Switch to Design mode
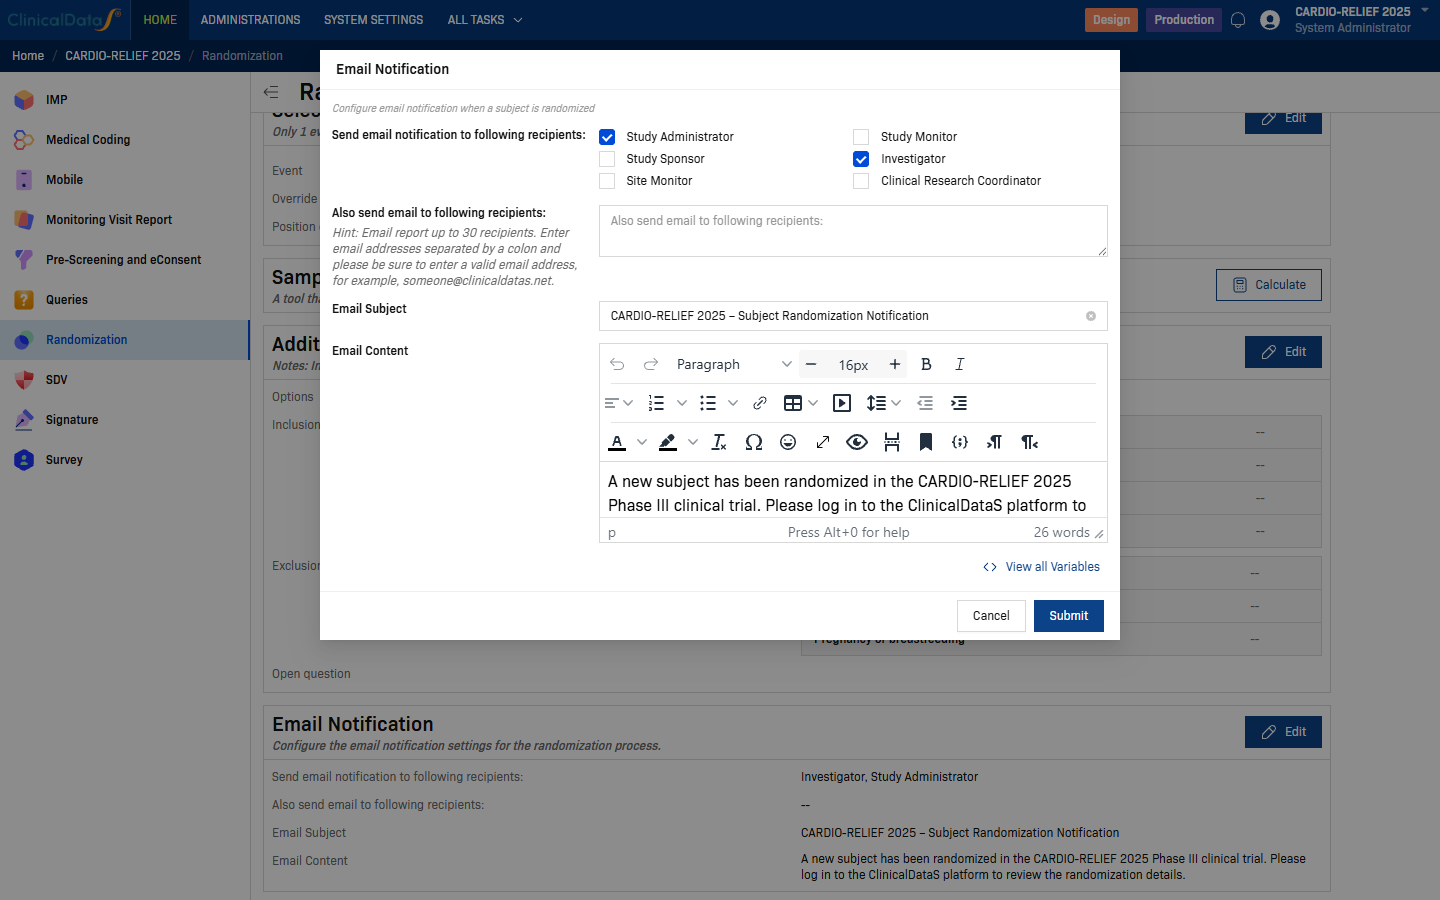The image size is (1440, 900). click(1111, 20)
